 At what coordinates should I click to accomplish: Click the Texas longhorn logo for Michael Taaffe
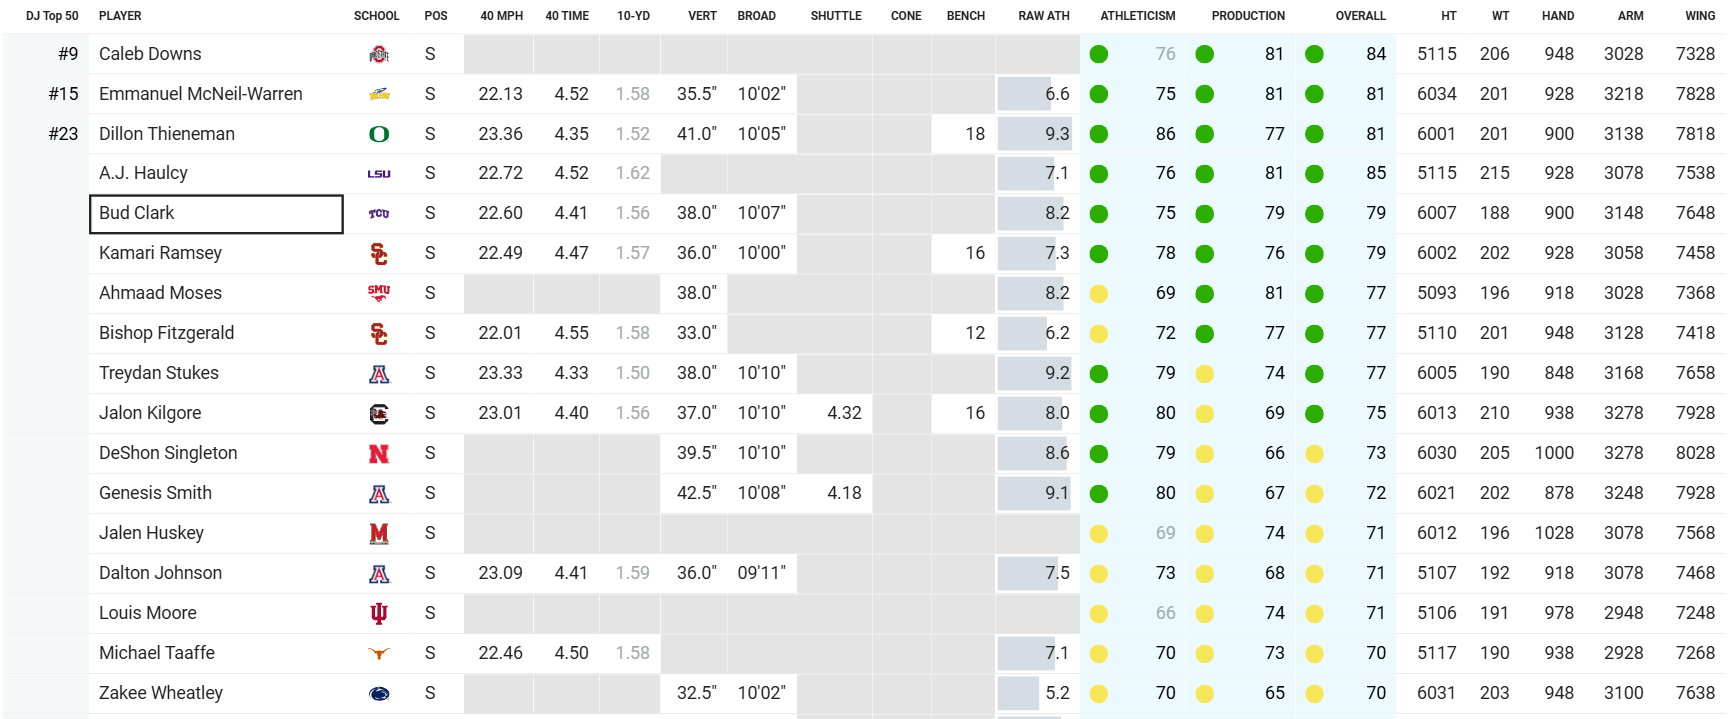378,653
